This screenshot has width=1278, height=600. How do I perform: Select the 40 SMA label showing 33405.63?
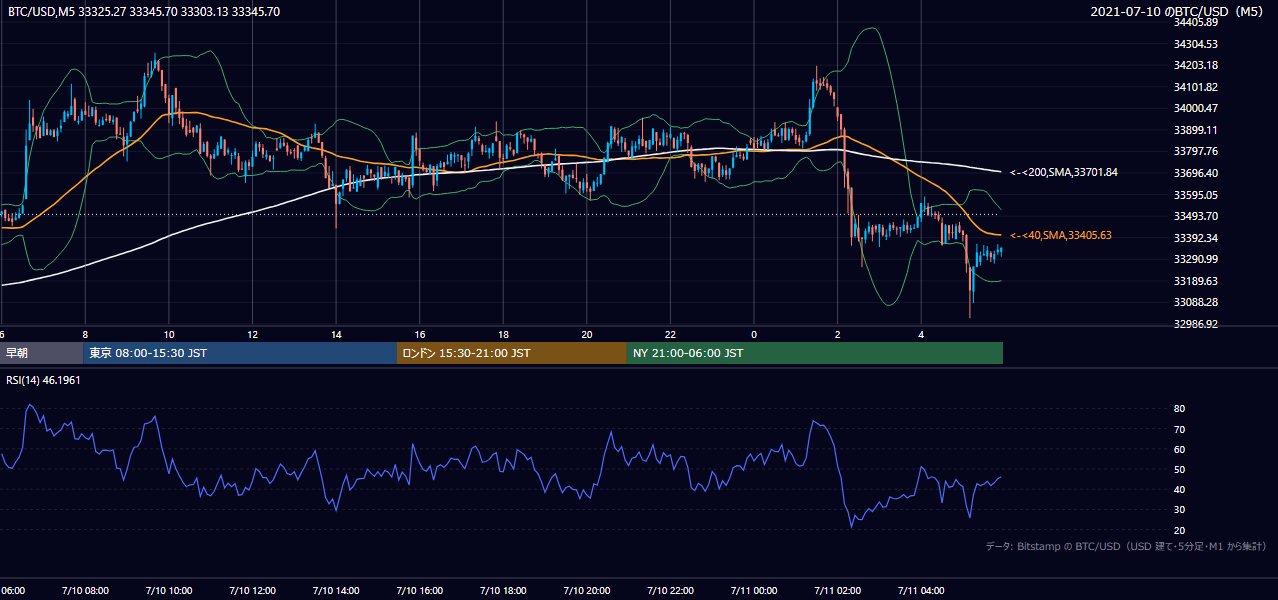pyautogui.click(x=1061, y=236)
